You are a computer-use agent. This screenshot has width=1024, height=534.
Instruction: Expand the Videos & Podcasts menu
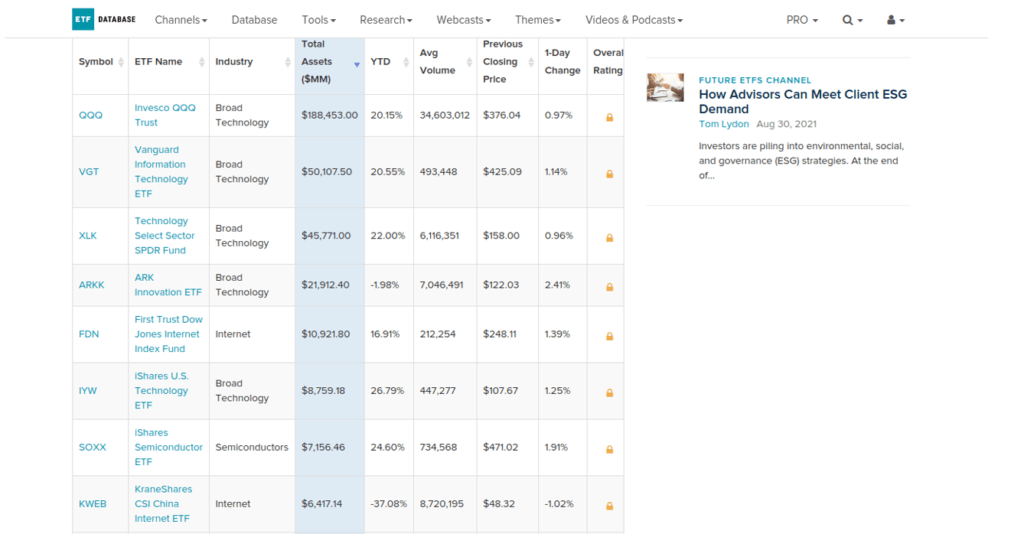coord(634,20)
